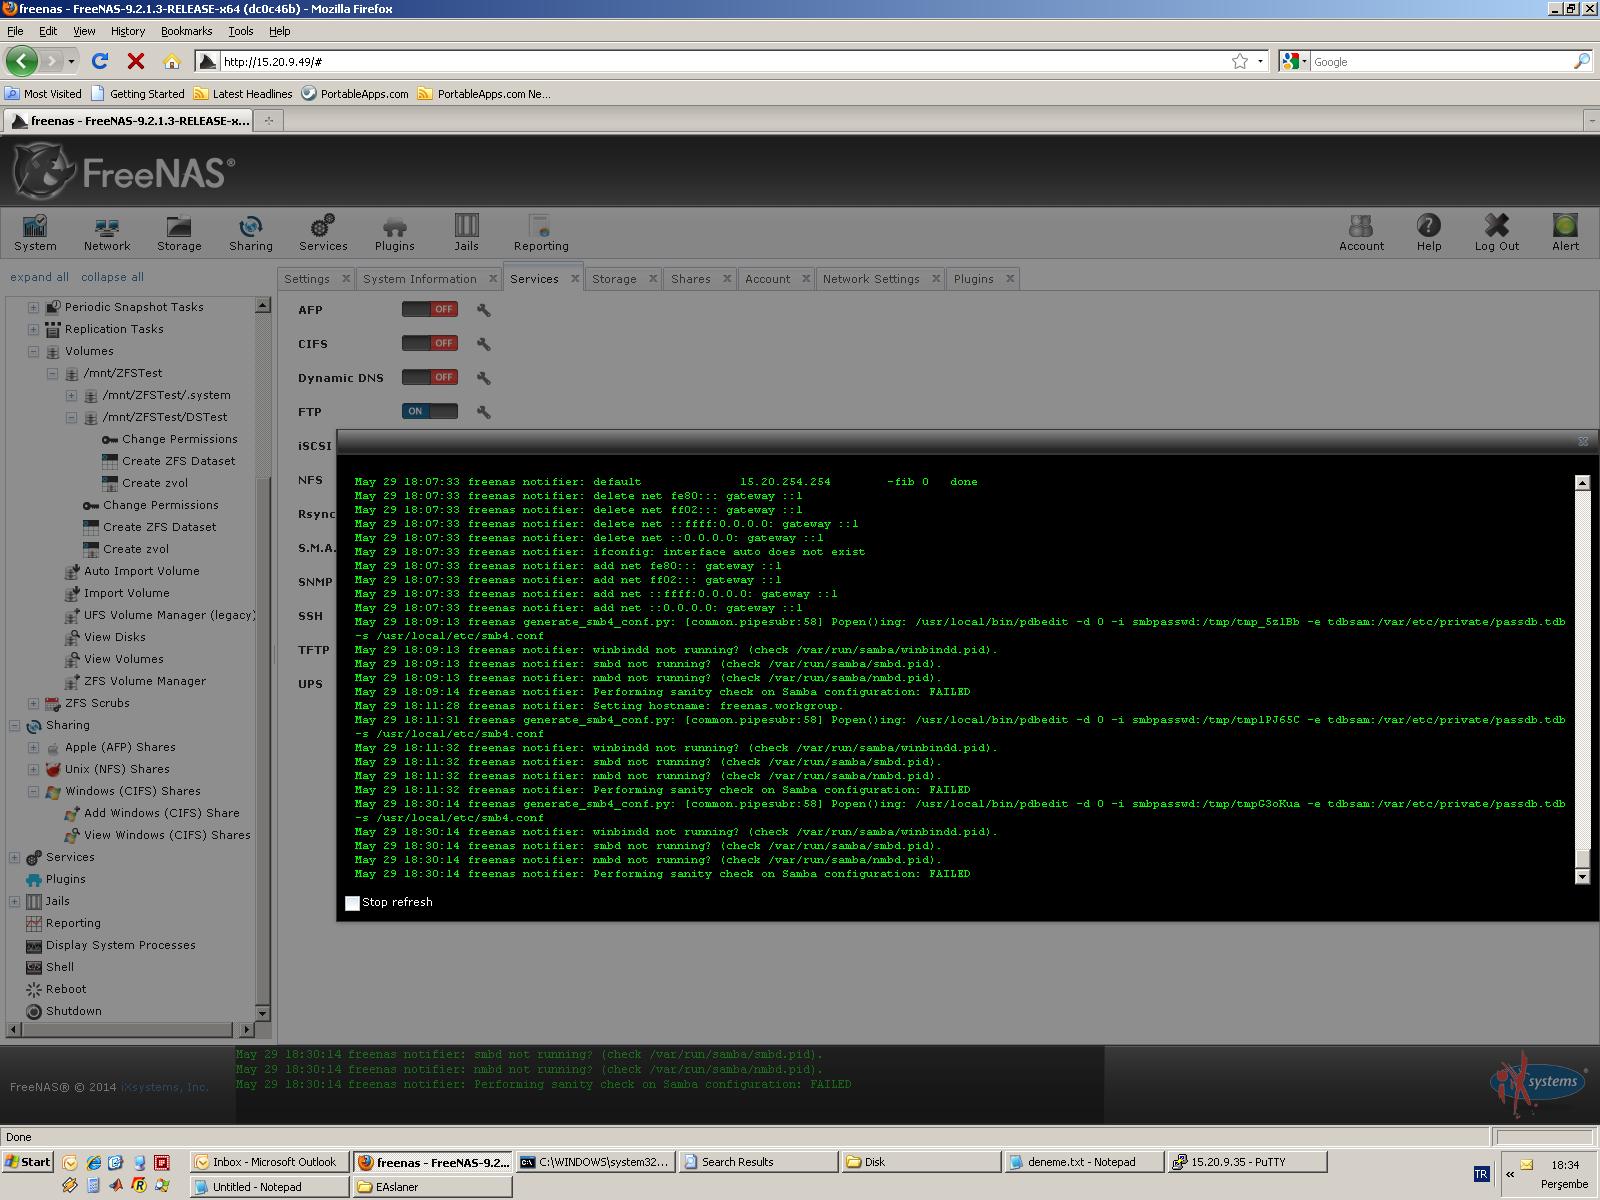Click the green Alert icon
This screenshot has height=1200, width=1600.
point(1565,232)
